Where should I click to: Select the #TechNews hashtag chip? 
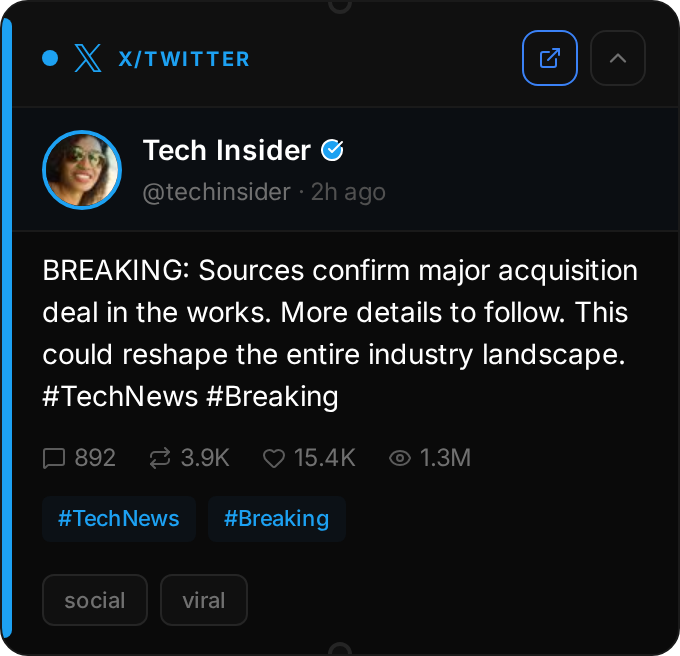pos(119,519)
